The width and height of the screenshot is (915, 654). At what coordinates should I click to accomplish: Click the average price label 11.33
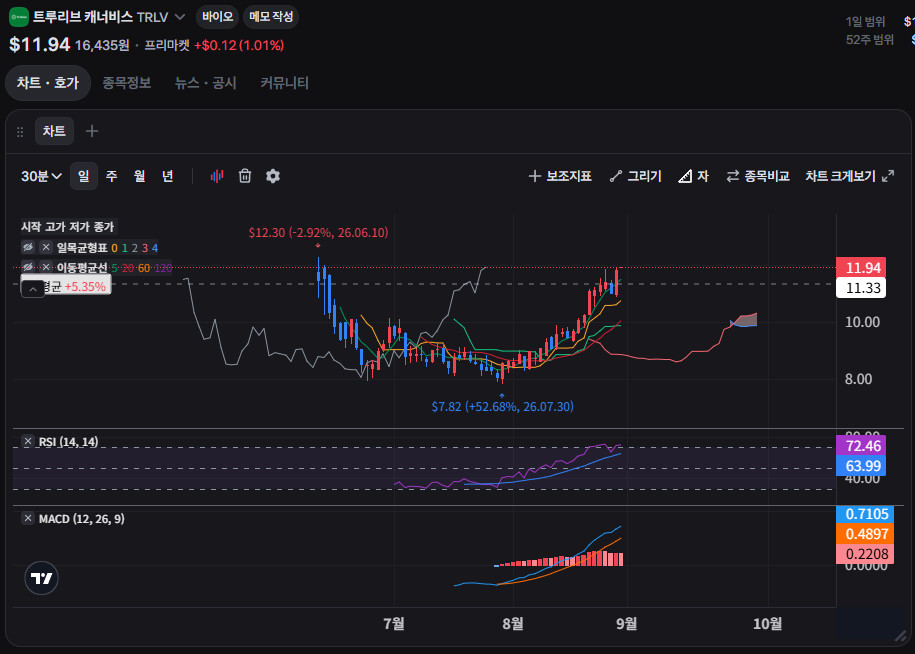pyautogui.click(x=861, y=288)
